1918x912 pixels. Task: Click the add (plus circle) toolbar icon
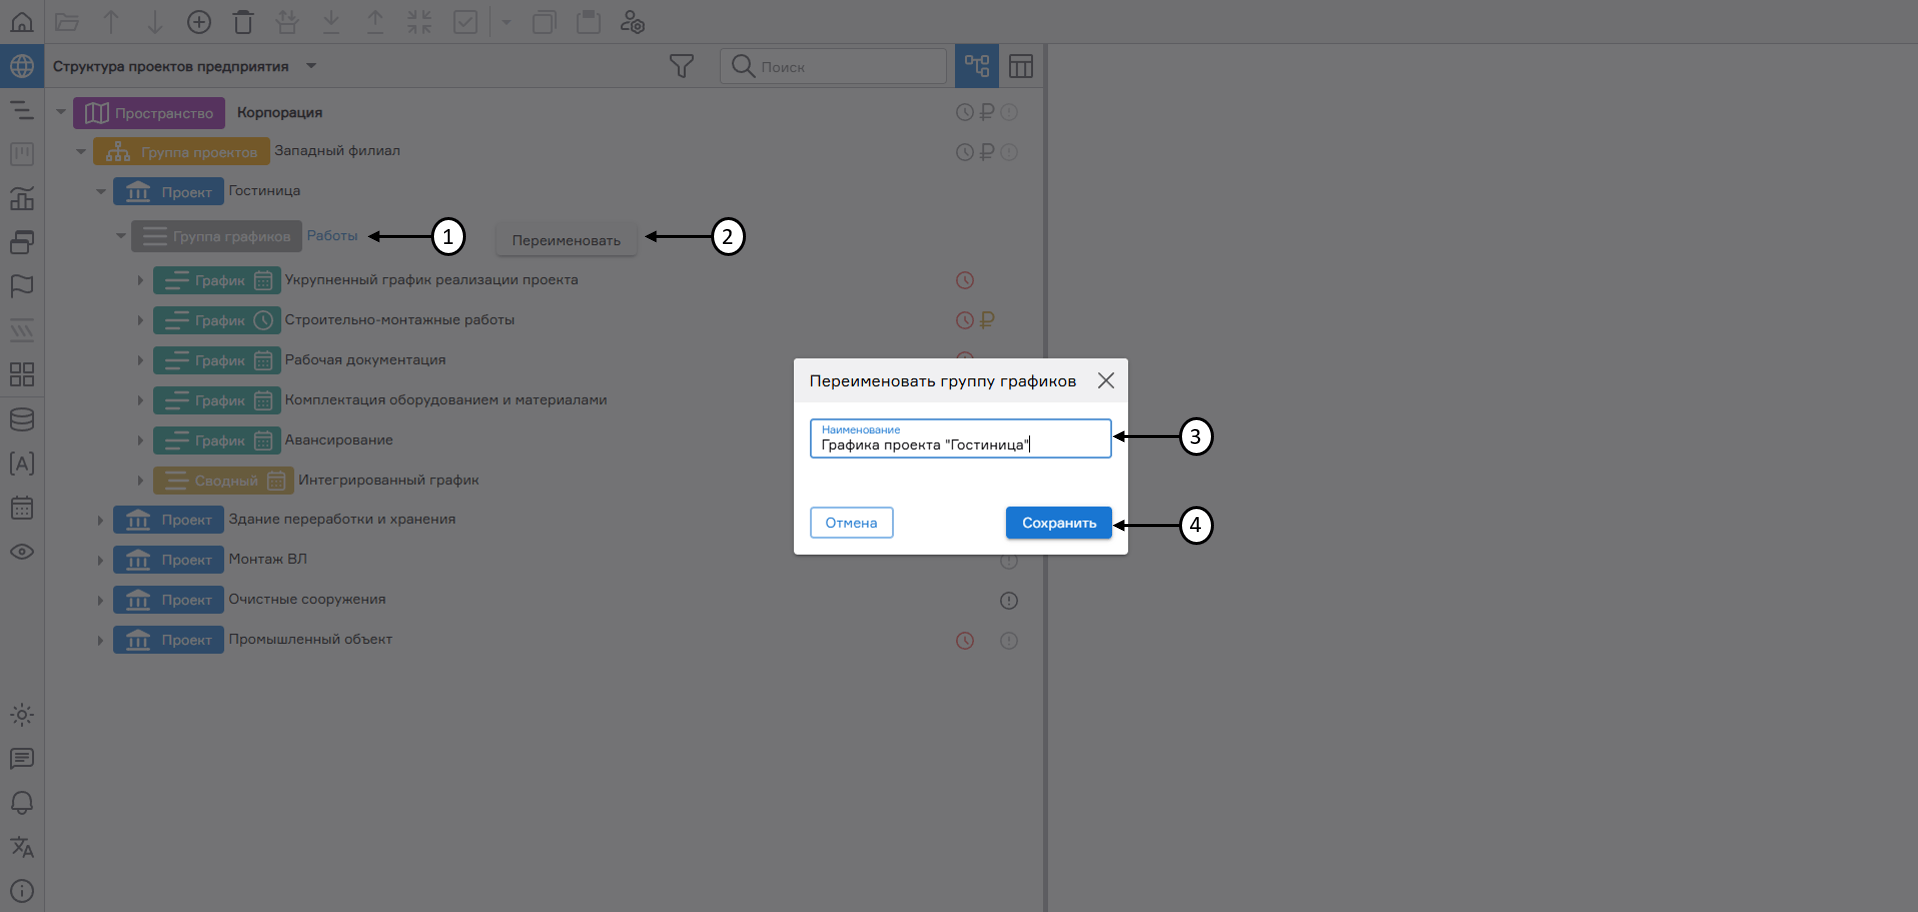199,22
